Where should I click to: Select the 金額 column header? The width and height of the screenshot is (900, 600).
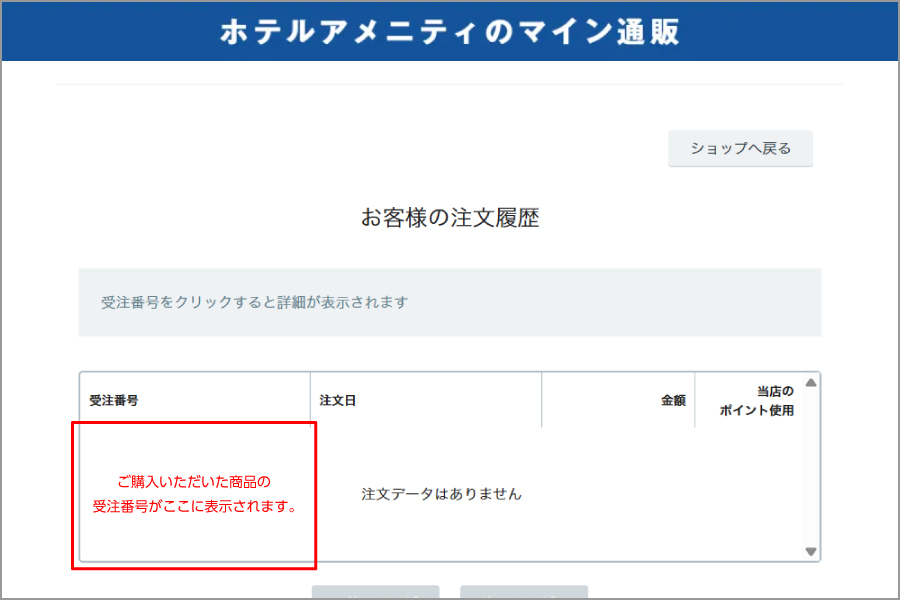point(672,400)
